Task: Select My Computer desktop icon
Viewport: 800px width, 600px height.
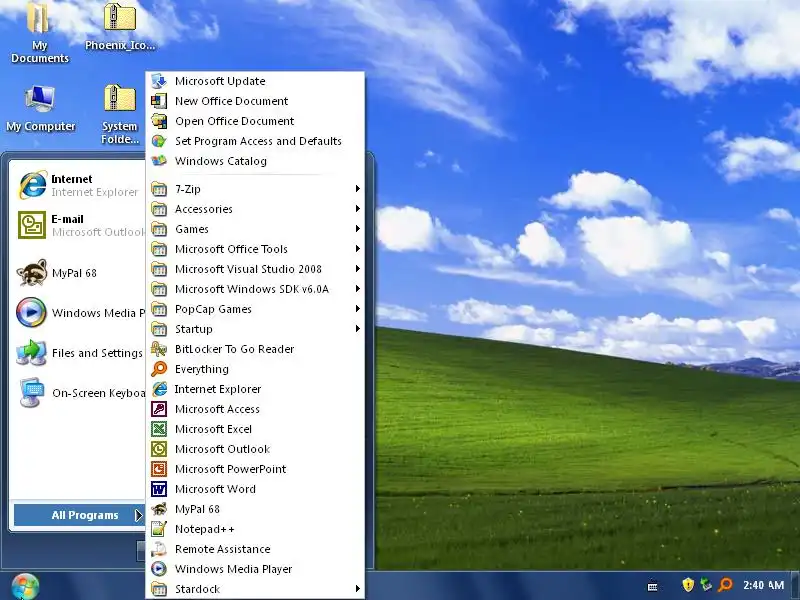Action: click(x=40, y=109)
